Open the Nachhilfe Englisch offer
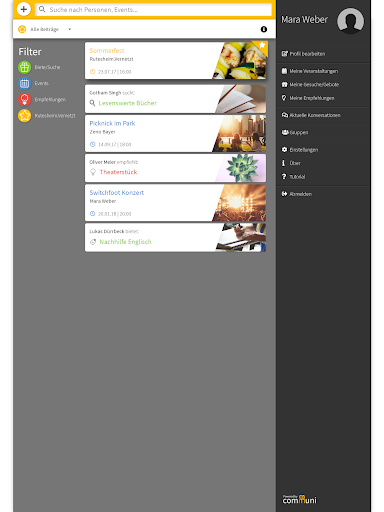Viewport: 384px width, 512px height. pyautogui.click(x=125, y=242)
